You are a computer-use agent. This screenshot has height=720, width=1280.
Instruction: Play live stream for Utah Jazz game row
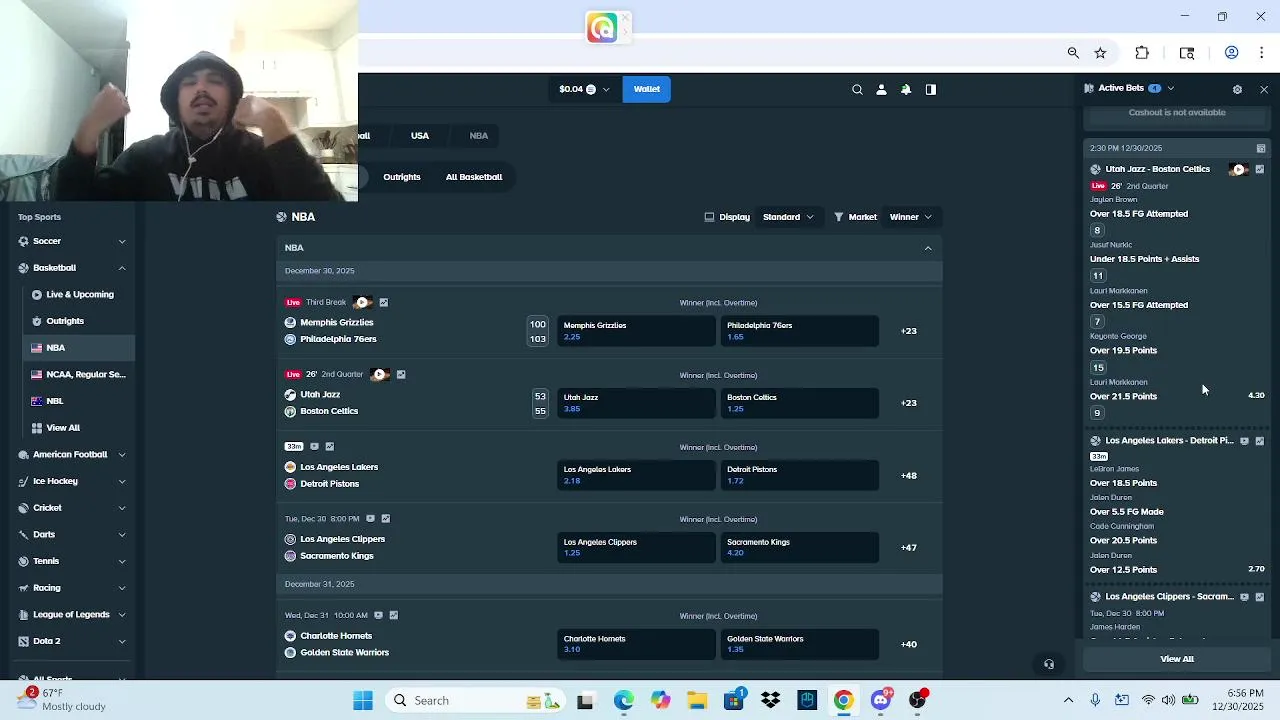click(380, 374)
